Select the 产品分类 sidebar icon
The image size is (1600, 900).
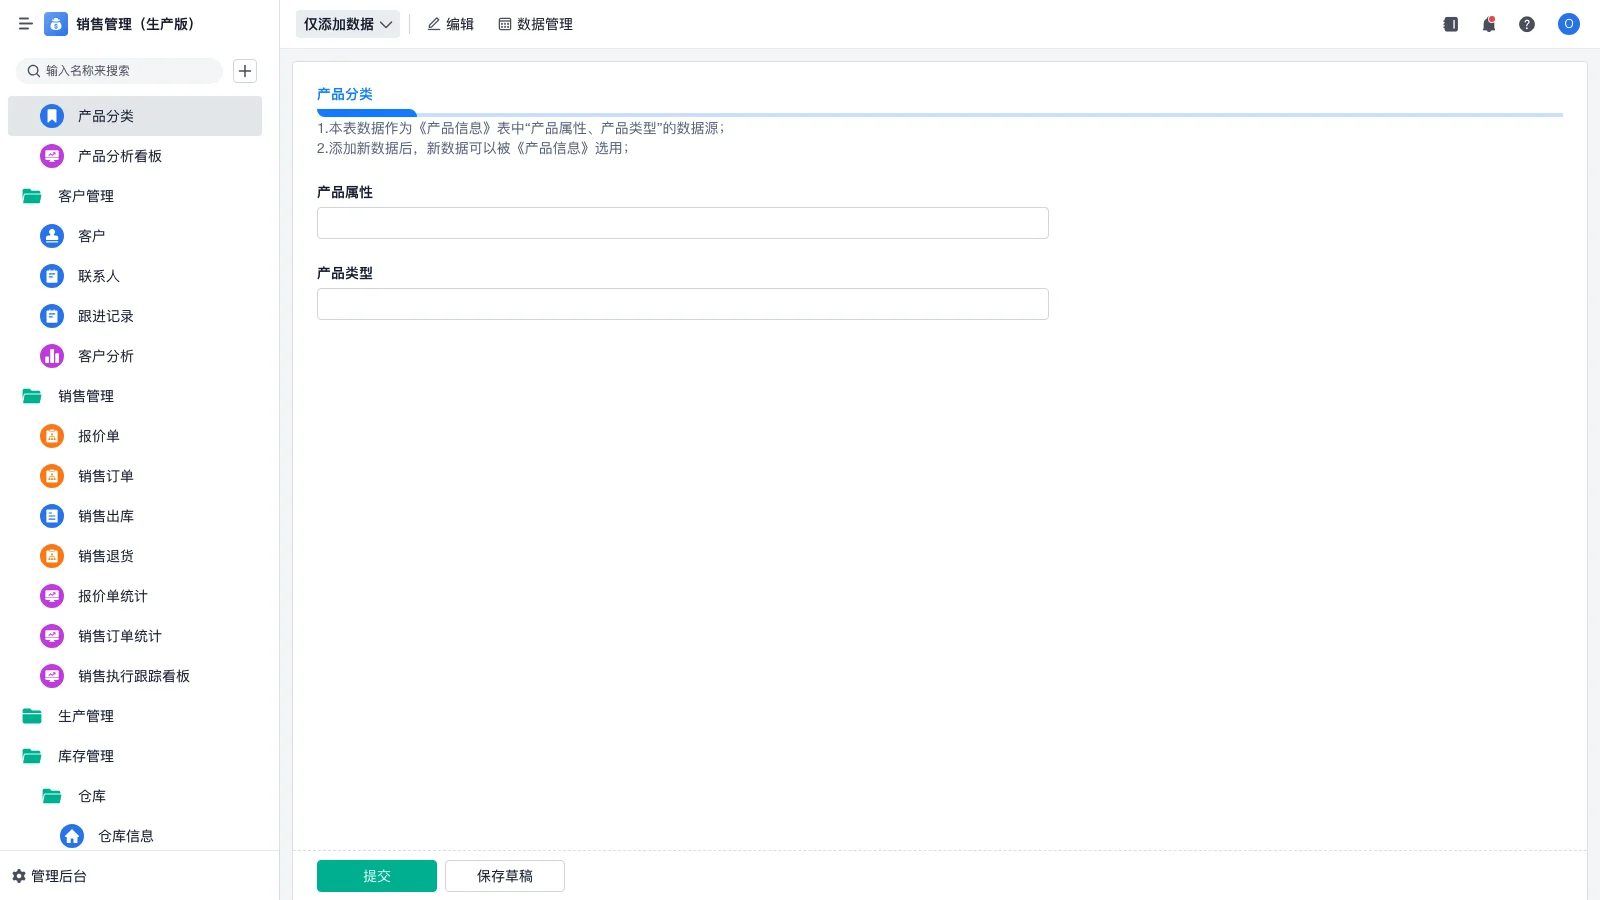pos(51,116)
